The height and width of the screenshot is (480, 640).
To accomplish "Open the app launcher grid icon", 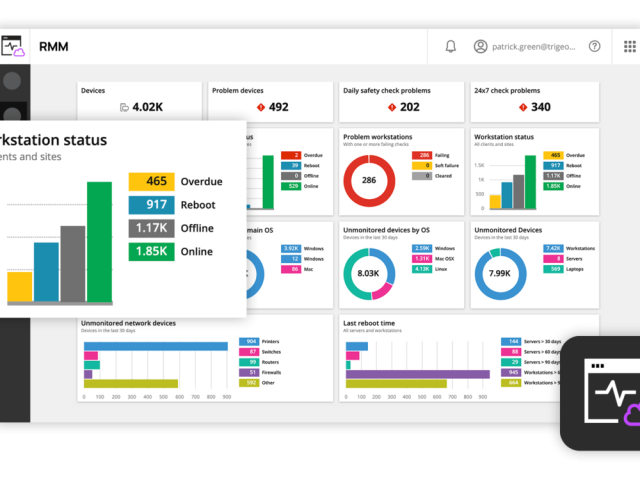I will [x=630, y=46].
